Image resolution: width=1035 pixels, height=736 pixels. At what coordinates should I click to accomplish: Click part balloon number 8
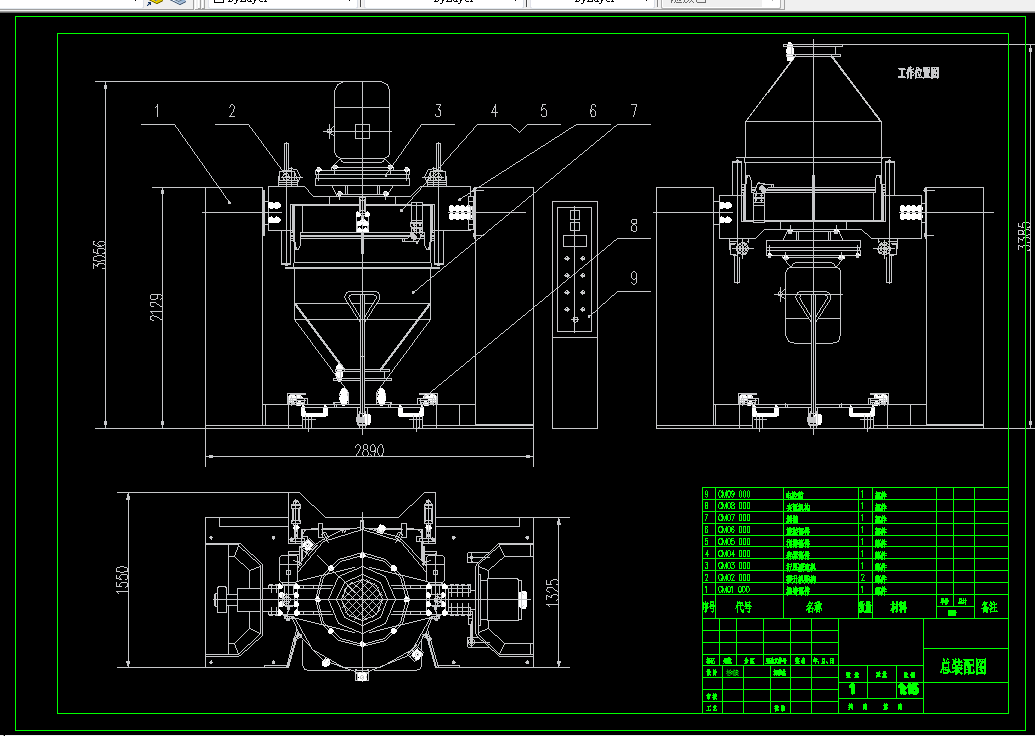634,226
